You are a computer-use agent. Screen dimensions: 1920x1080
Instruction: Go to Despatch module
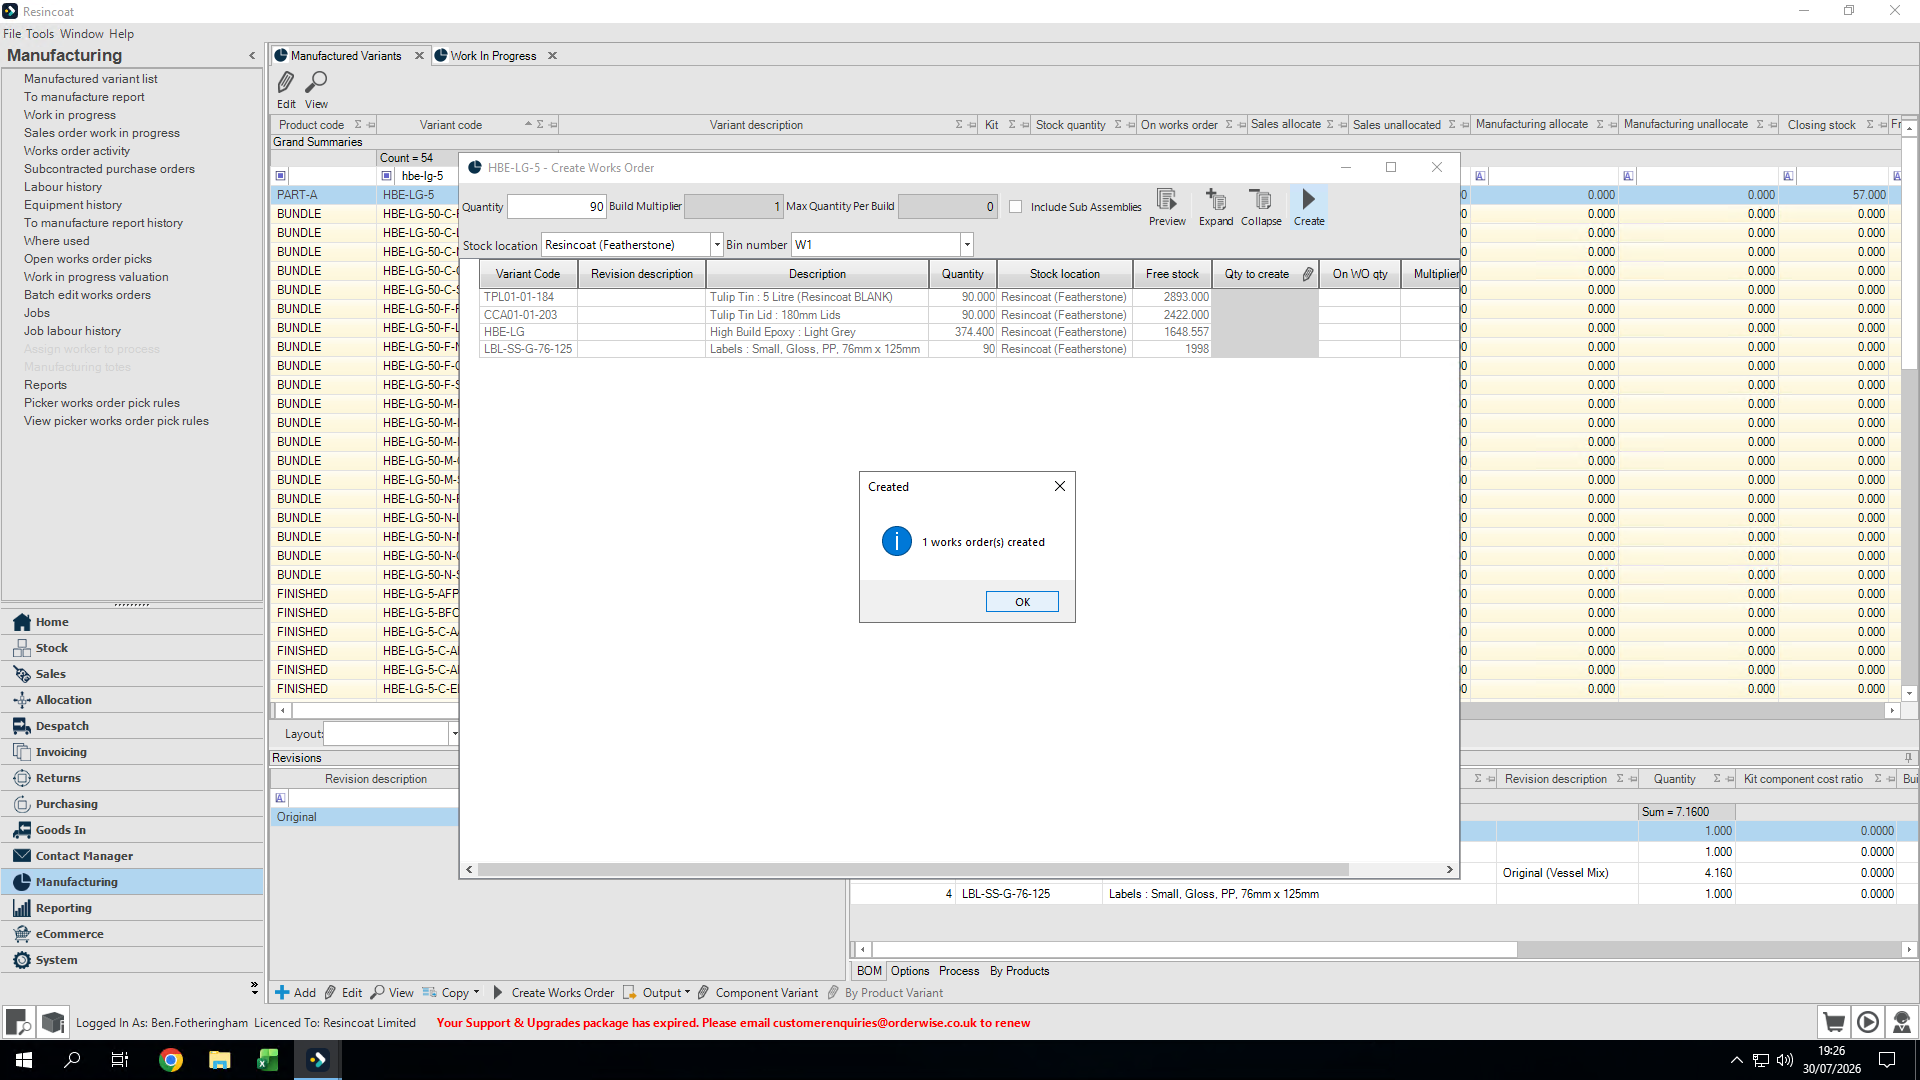click(132, 726)
